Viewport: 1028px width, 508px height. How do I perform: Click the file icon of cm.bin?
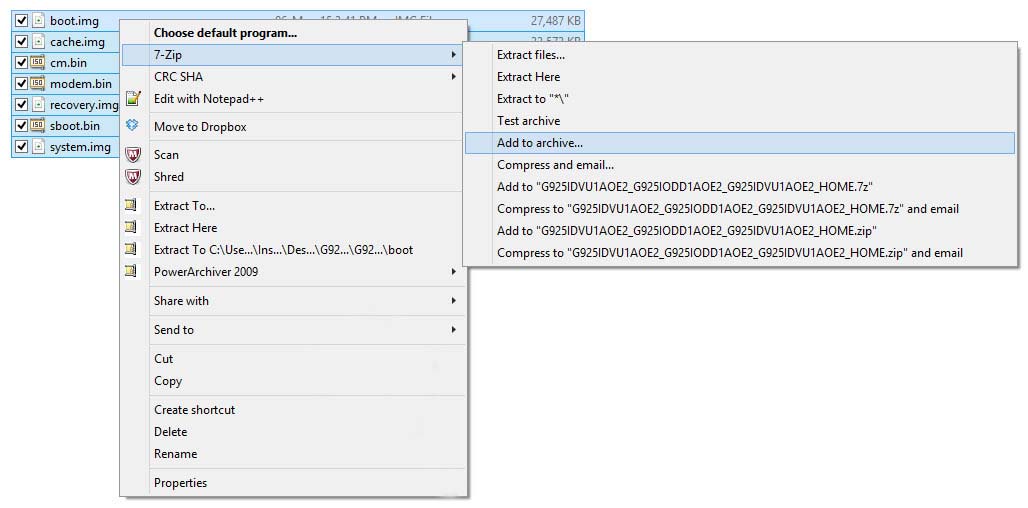(38, 63)
